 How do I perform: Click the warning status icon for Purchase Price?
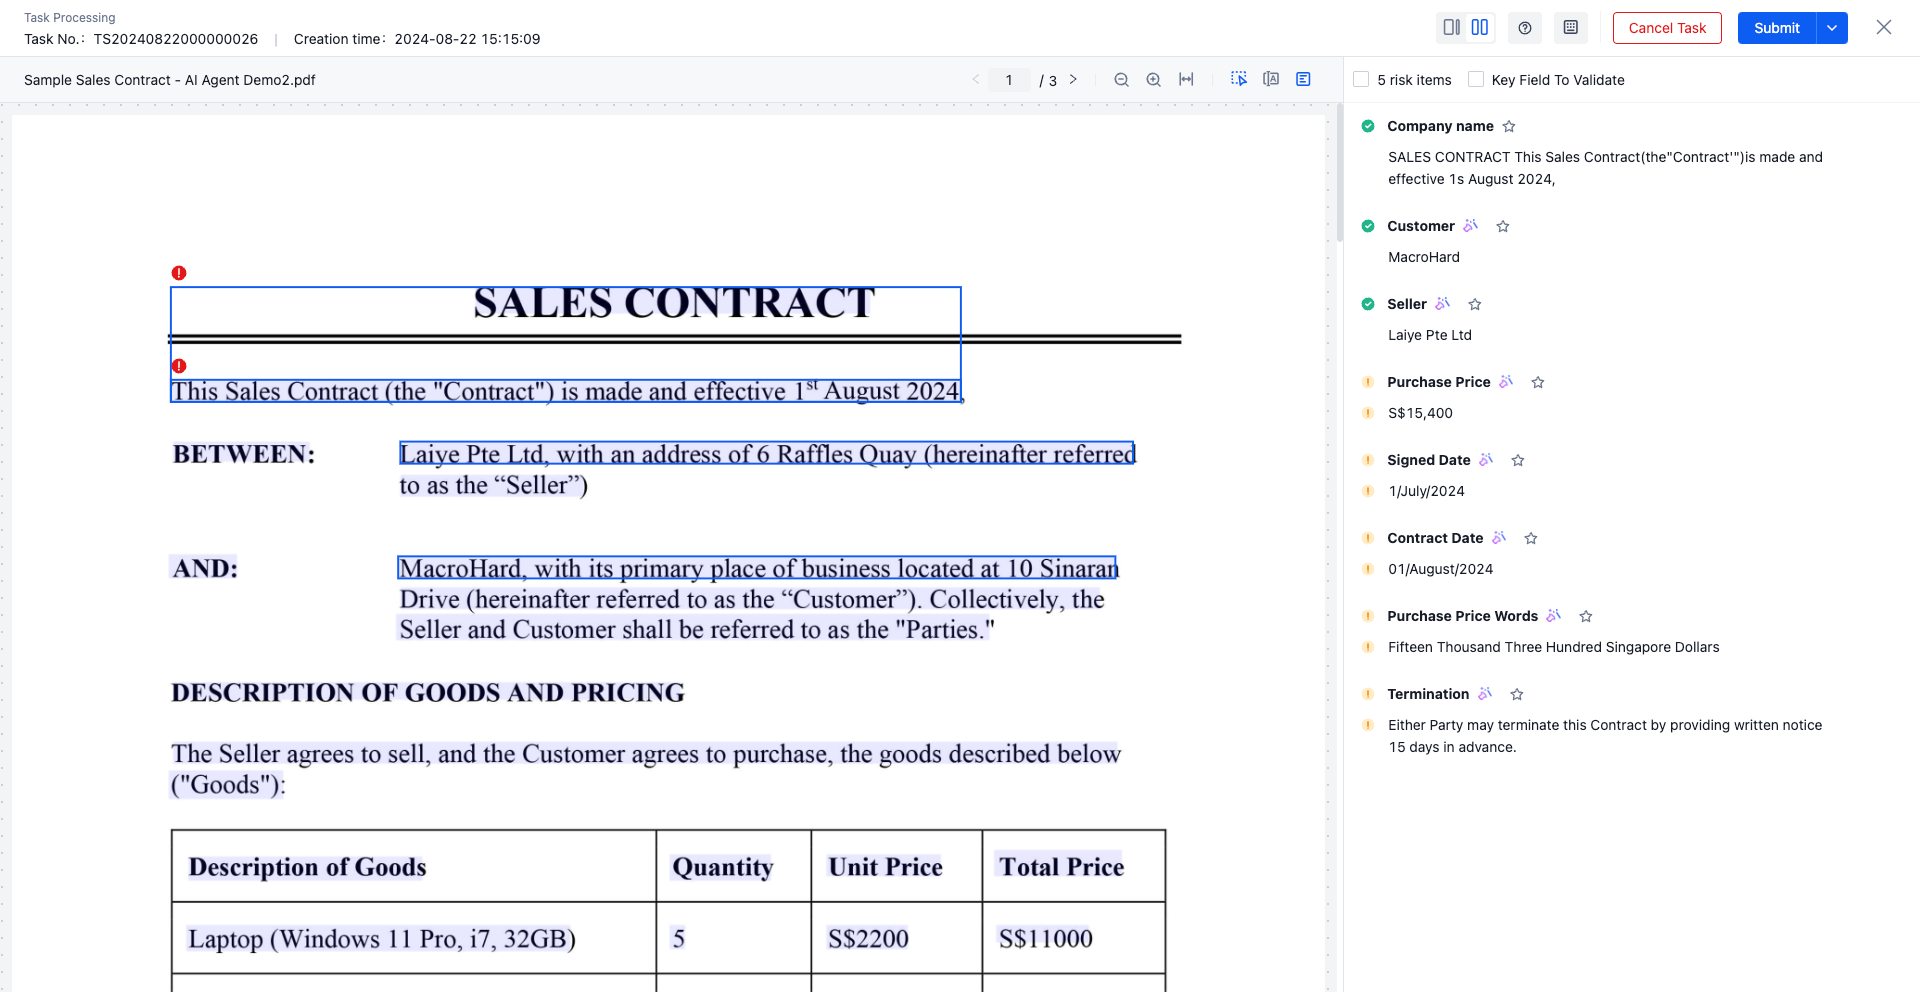[x=1368, y=382]
